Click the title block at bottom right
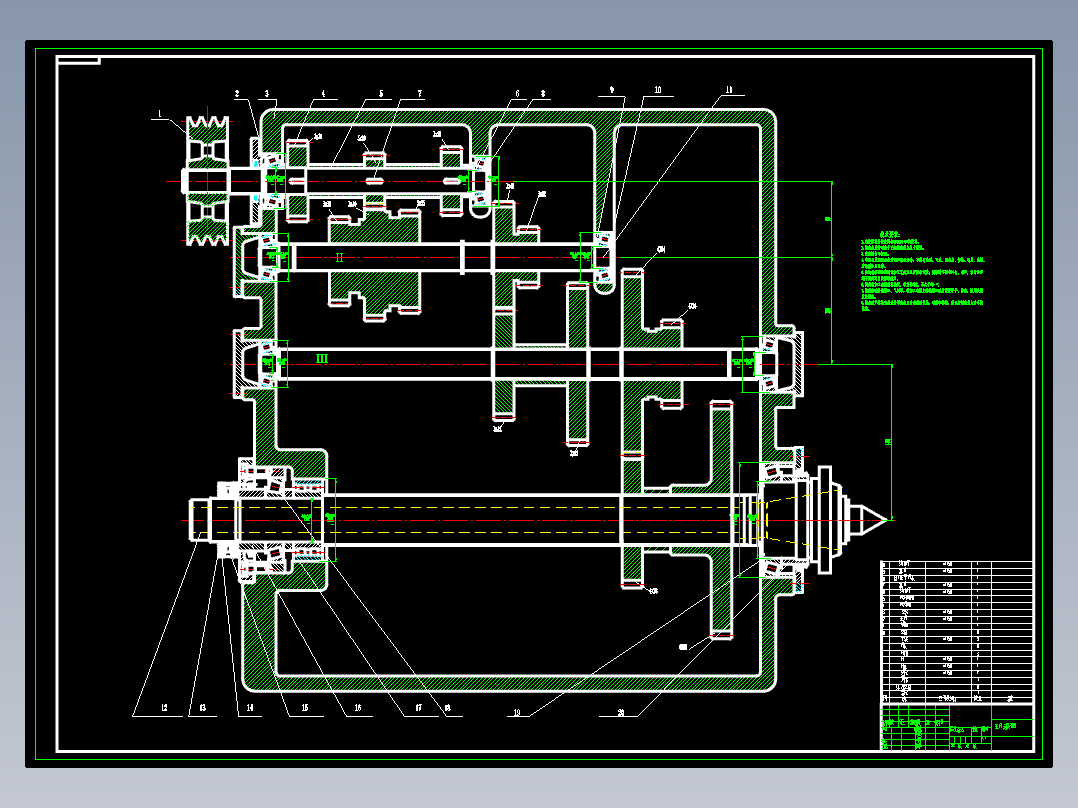1078x808 pixels. coord(957,728)
